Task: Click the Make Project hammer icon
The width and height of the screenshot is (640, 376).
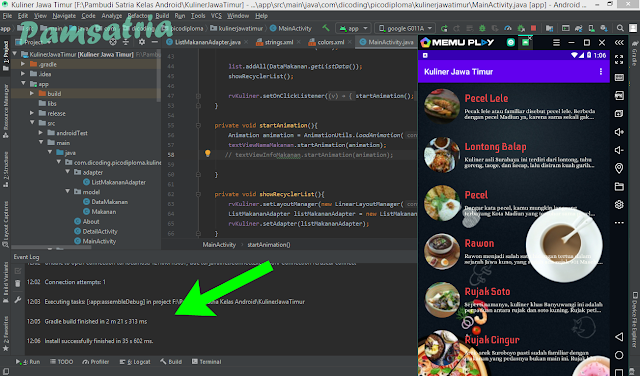Action: pos(325,28)
